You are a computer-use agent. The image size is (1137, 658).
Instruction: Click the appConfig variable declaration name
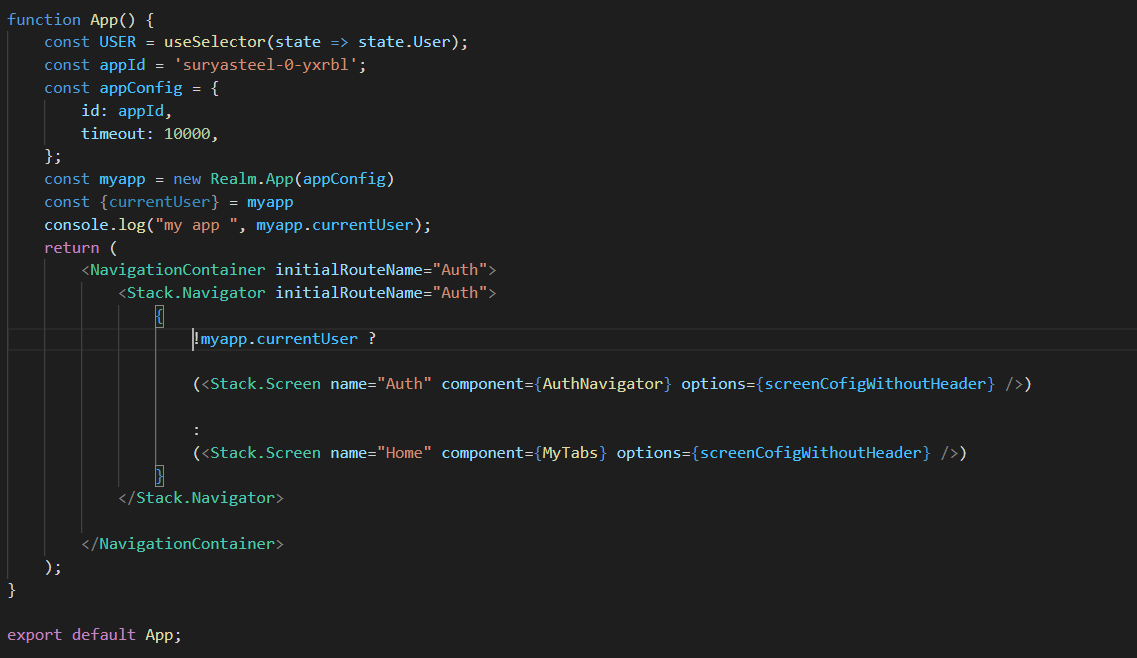click(141, 88)
